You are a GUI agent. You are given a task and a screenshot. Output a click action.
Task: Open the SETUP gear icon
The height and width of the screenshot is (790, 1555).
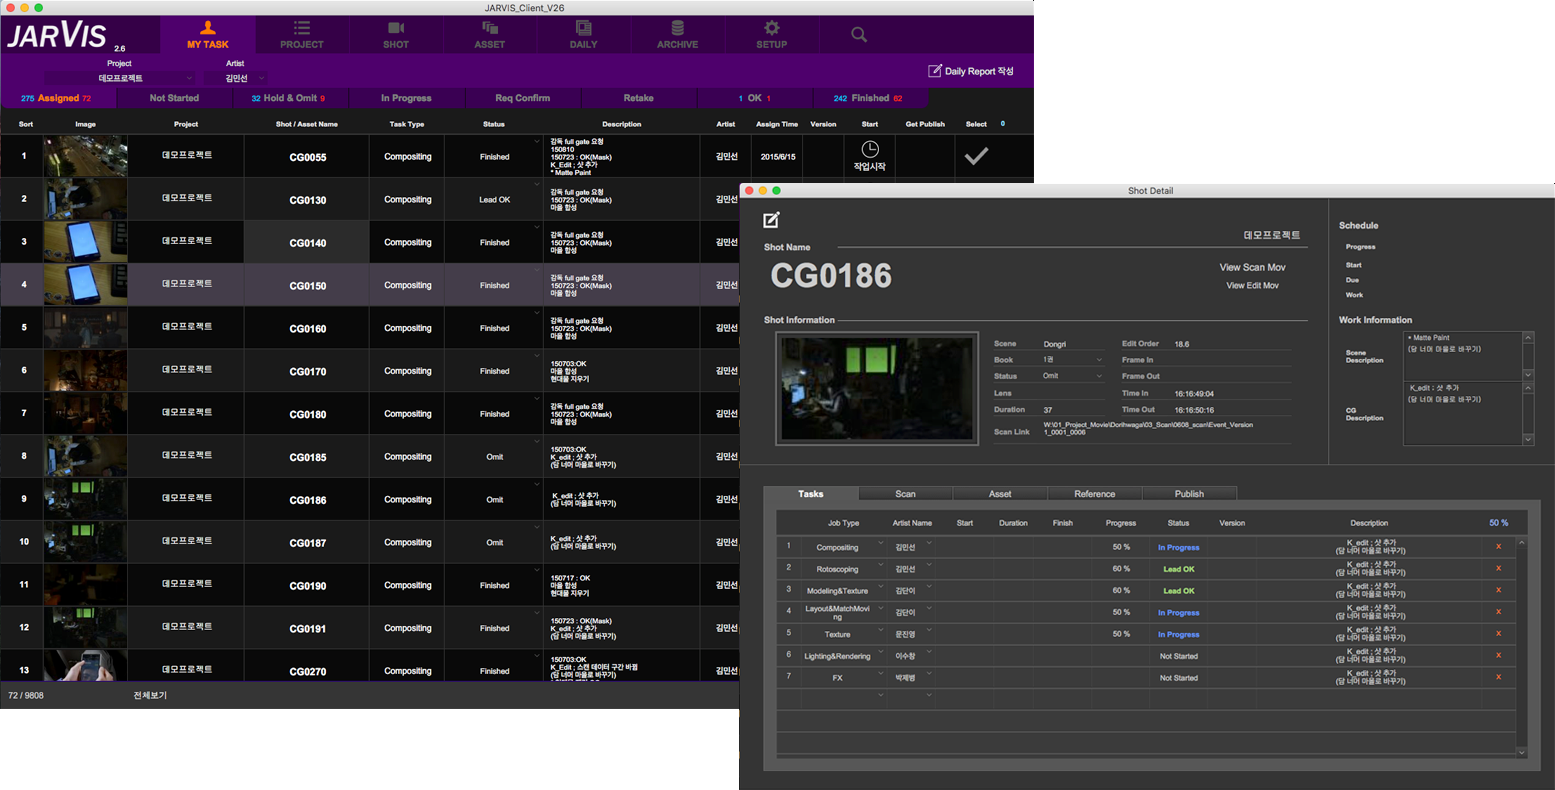coord(771,29)
